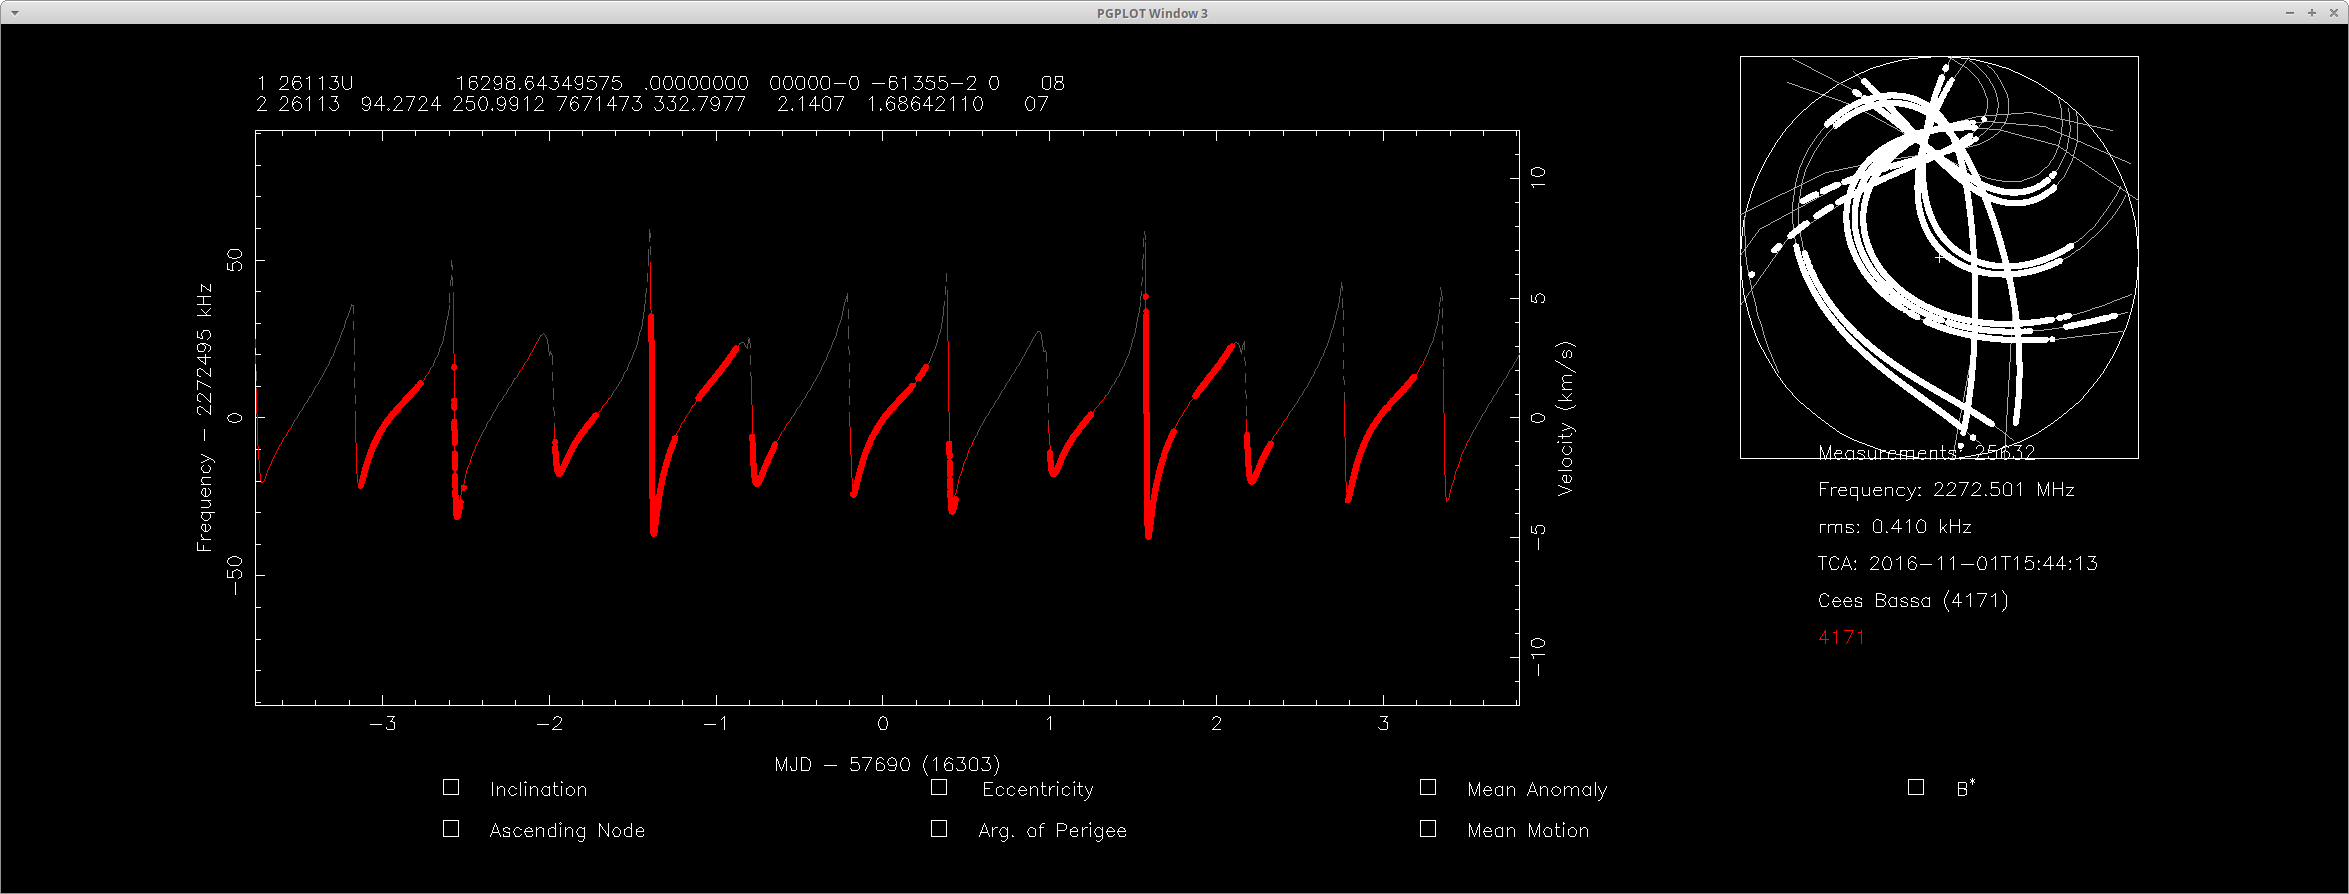Click the Measurements count text
This screenshot has height=894, width=2349.
click(1926, 453)
